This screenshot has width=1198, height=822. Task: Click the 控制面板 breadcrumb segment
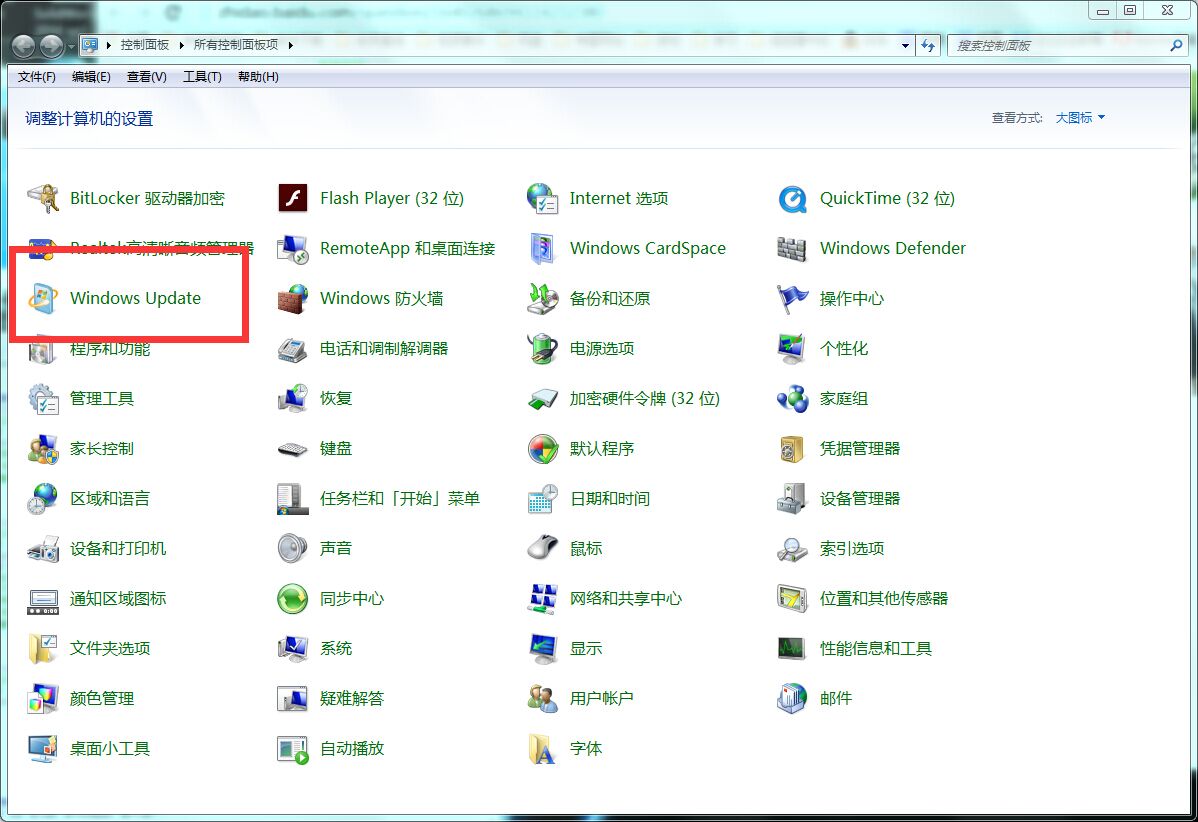144,46
